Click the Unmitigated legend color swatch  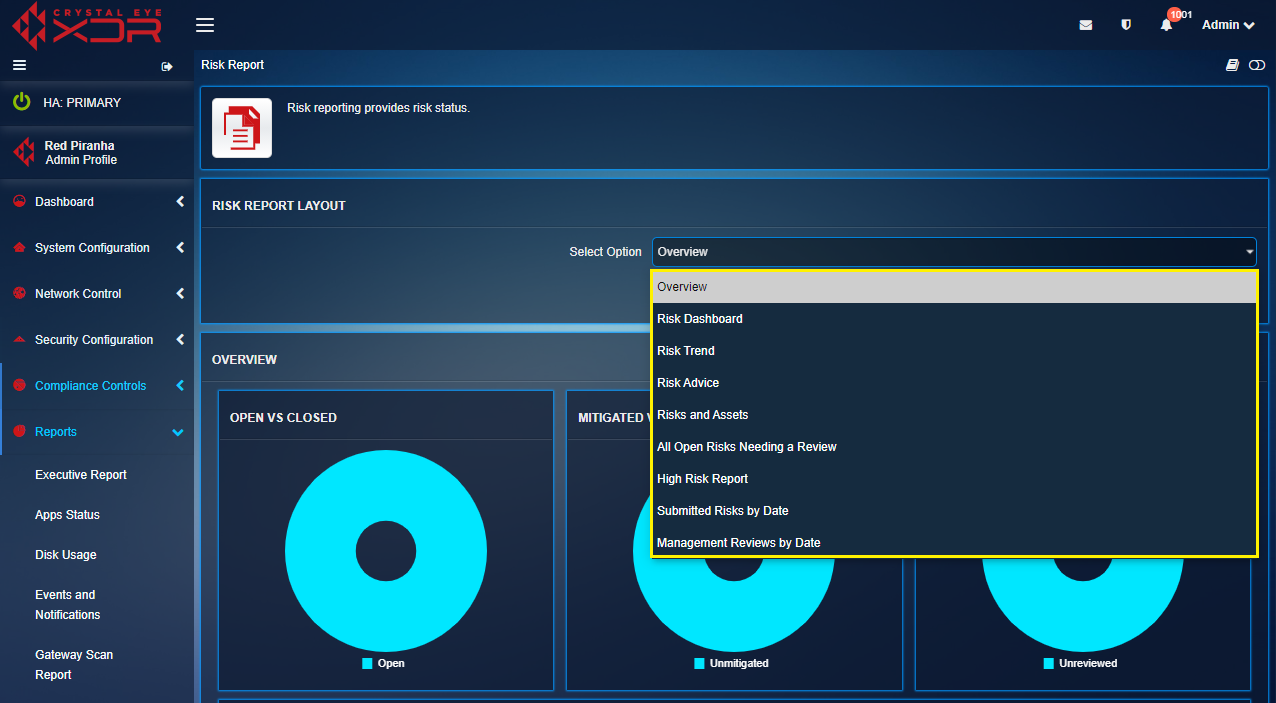(699, 663)
